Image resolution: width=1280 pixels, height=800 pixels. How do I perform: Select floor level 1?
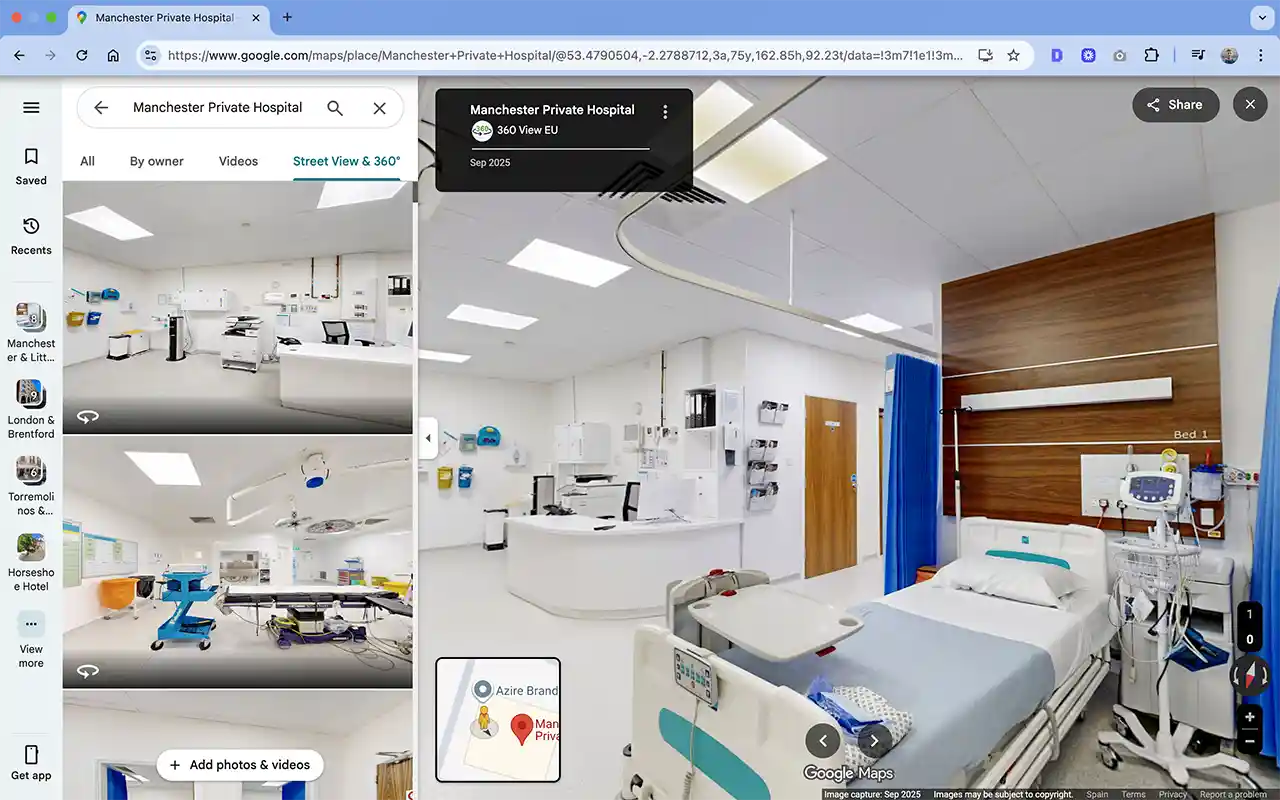click(x=1250, y=615)
